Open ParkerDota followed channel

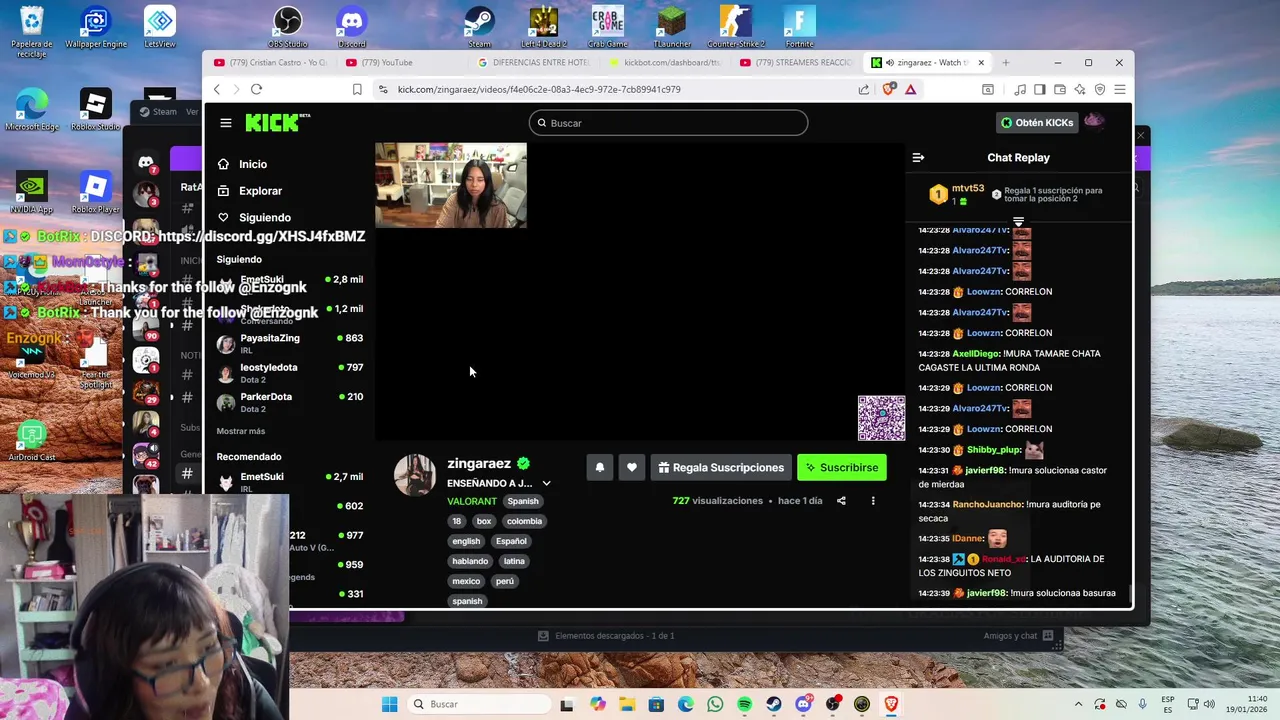coord(290,402)
